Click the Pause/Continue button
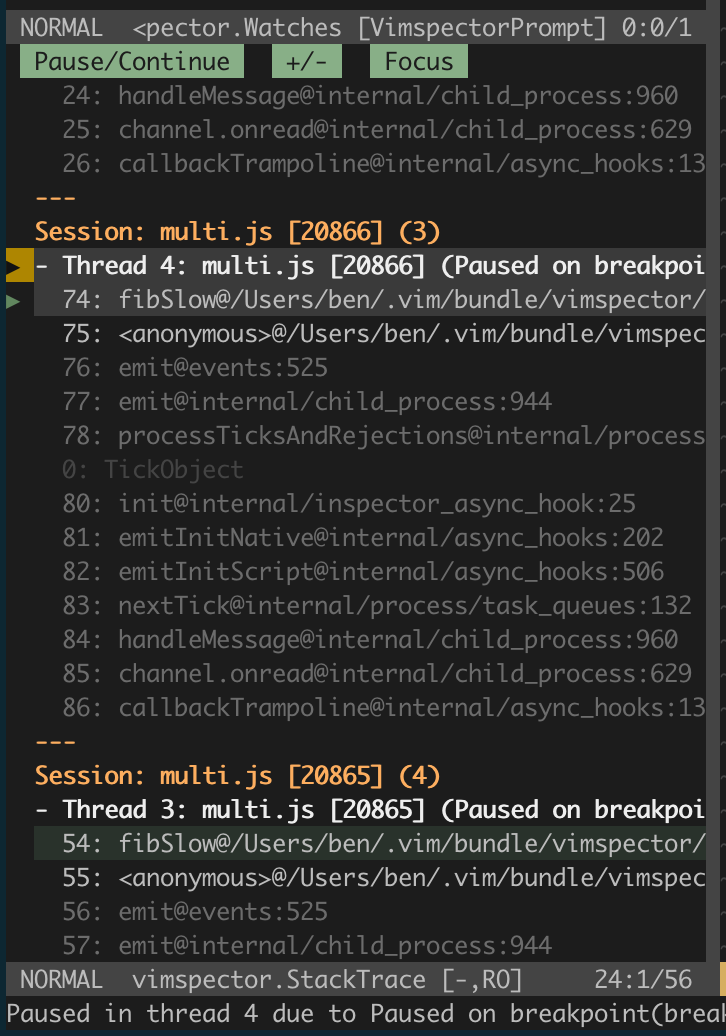This screenshot has width=726, height=1036. pos(132,61)
